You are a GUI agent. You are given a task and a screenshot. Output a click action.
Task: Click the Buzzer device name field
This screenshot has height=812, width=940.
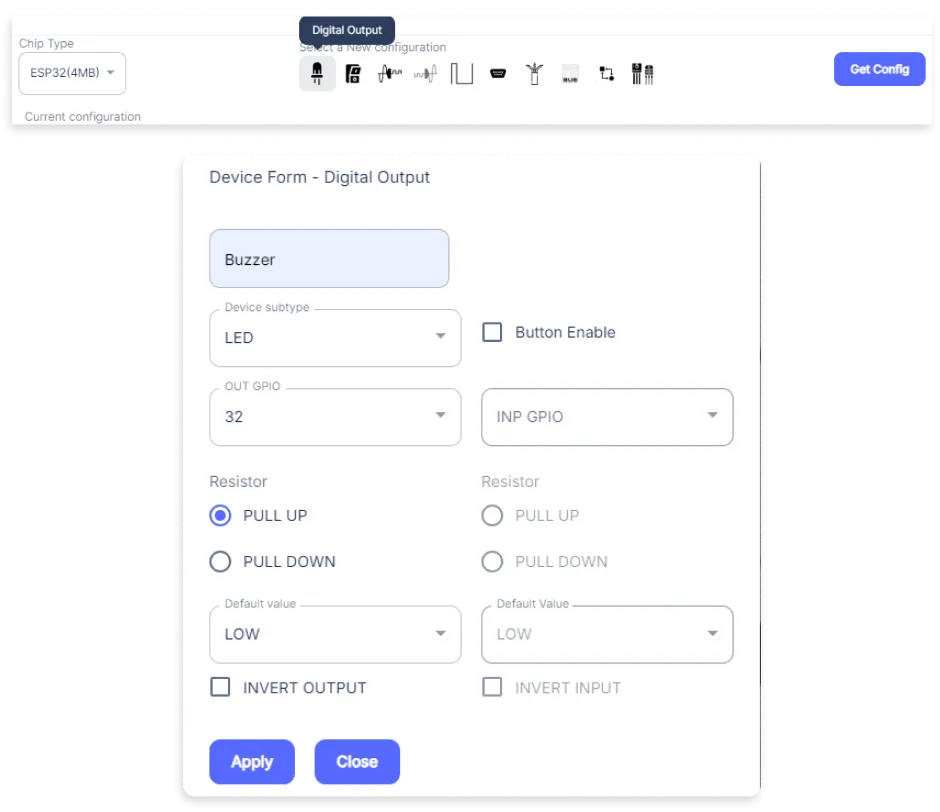click(329, 258)
